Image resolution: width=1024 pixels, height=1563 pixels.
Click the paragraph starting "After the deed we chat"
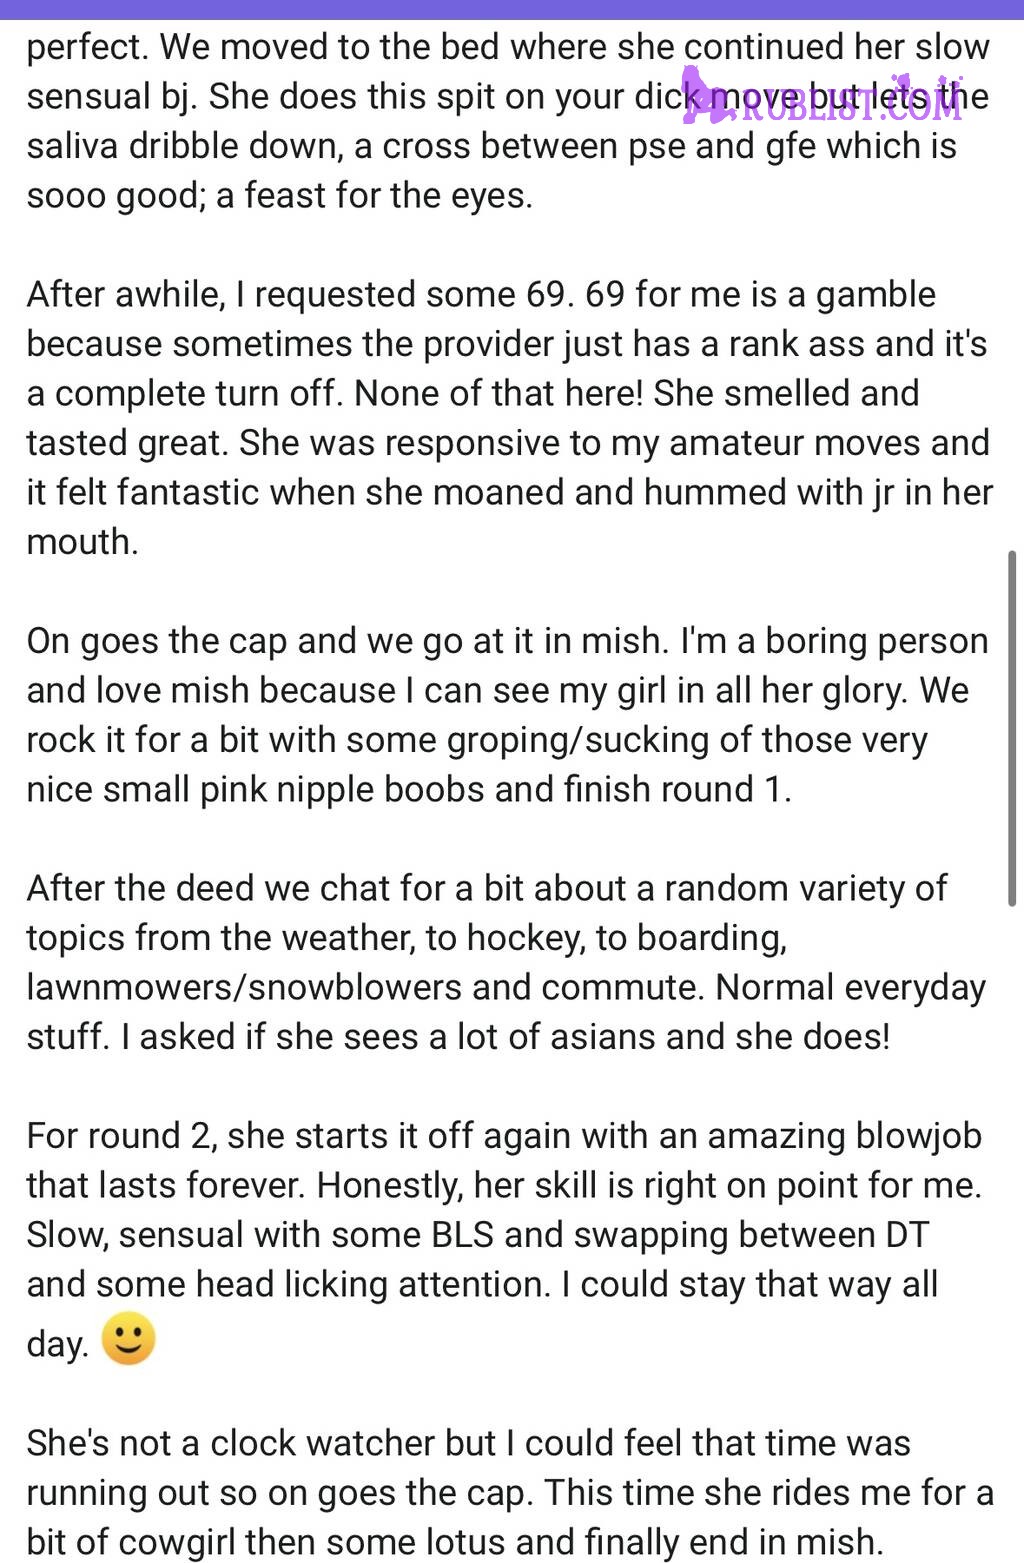(x=506, y=962)
